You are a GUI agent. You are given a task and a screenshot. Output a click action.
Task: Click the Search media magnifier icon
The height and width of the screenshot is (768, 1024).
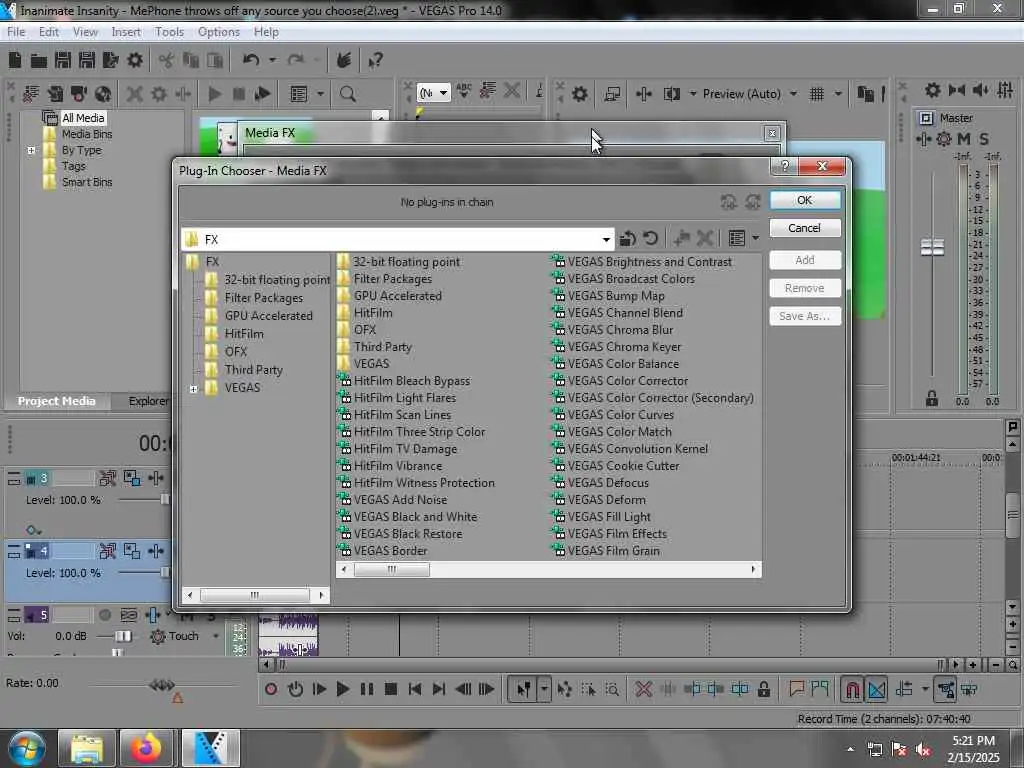(x=347, y=94)
